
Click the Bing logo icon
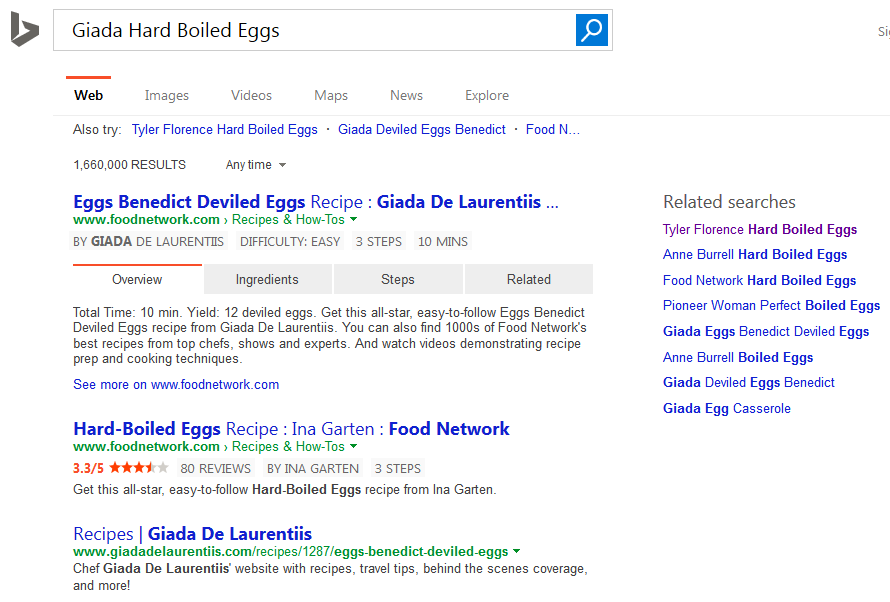[24, 30]
